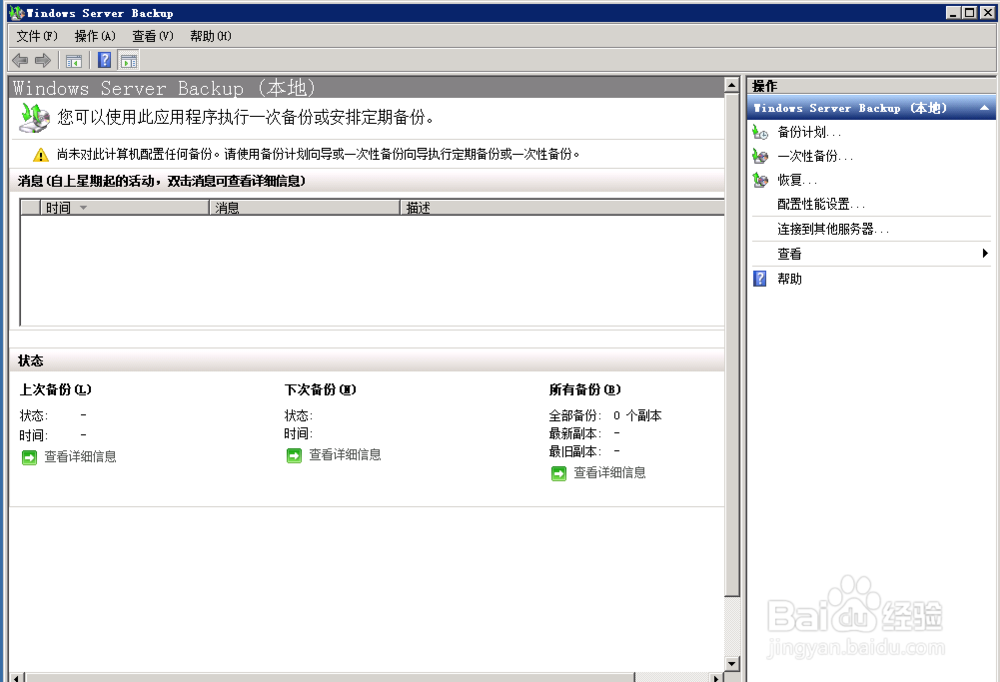Image resolution: width=1000 pixels, height=682 pixels.
Task: Open the 帮助(H) menu
Action: 210,36
